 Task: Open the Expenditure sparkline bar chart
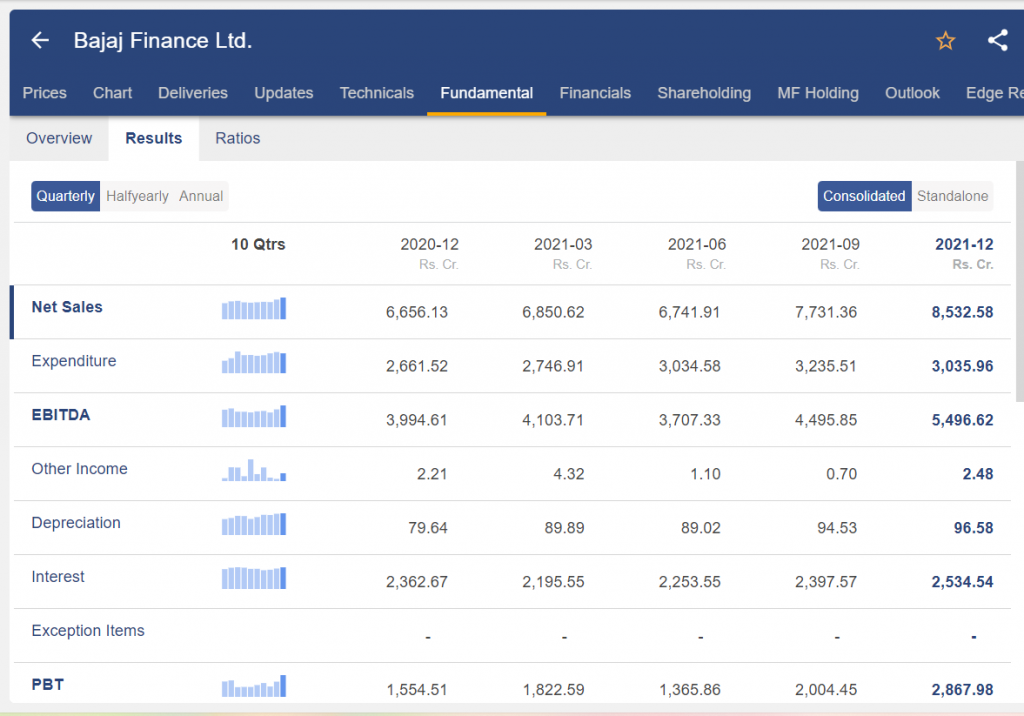254,363
